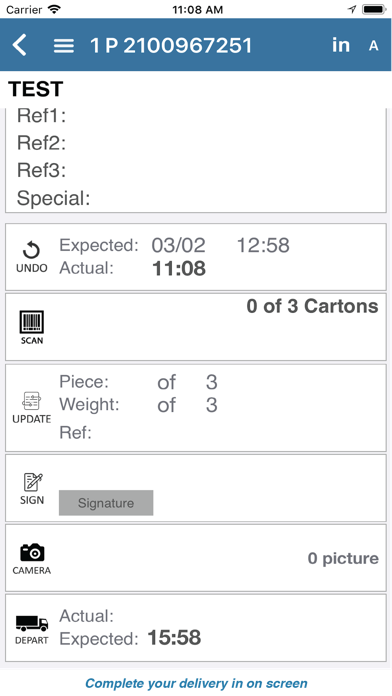Tap the 0 picture count
This screenshot has height=696, width=392.
pos(343,558)
